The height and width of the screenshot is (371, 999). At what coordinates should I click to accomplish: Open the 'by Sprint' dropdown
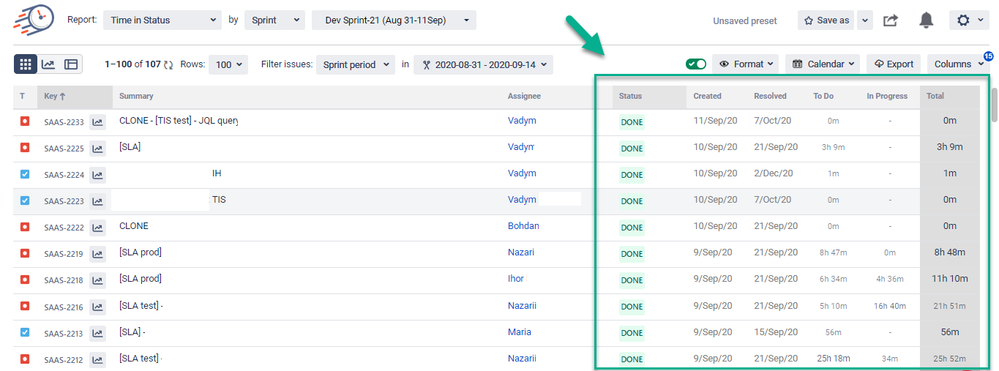click(275, 20)
